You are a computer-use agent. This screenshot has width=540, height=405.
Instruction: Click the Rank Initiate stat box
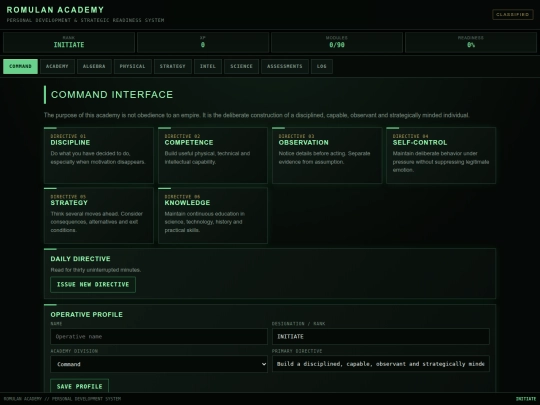point(69,42)
